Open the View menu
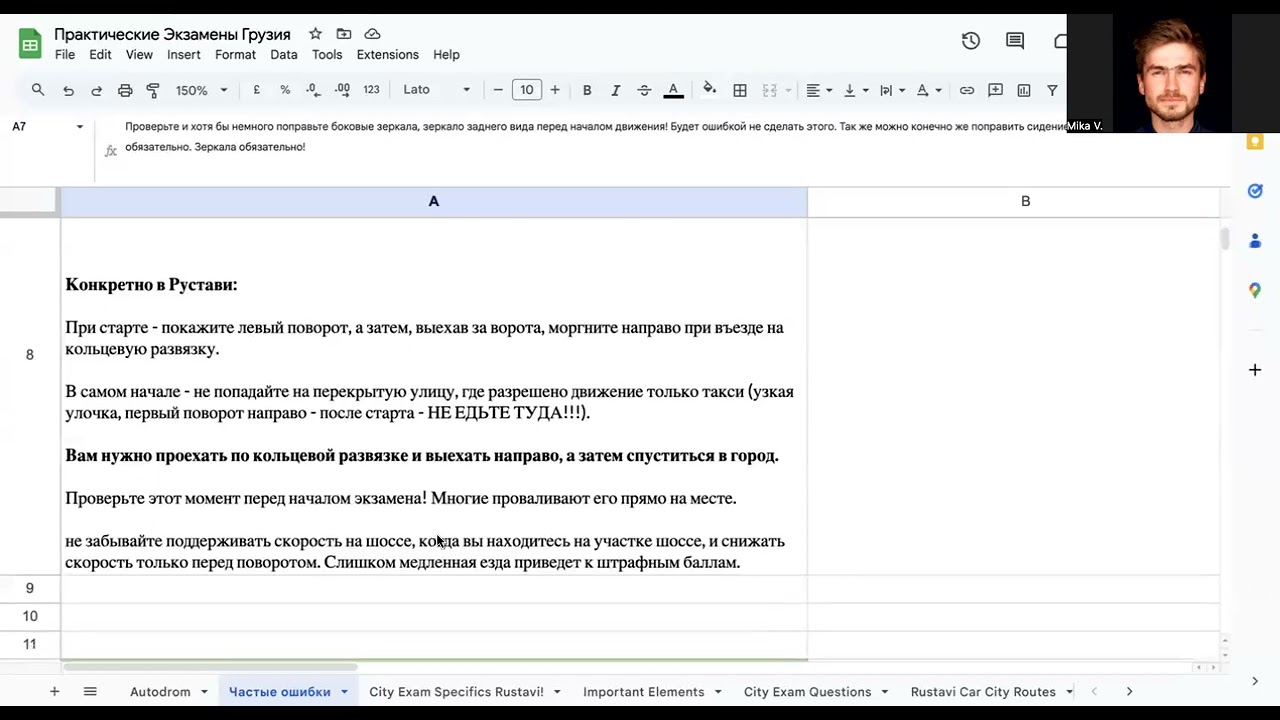 point(139,55)
